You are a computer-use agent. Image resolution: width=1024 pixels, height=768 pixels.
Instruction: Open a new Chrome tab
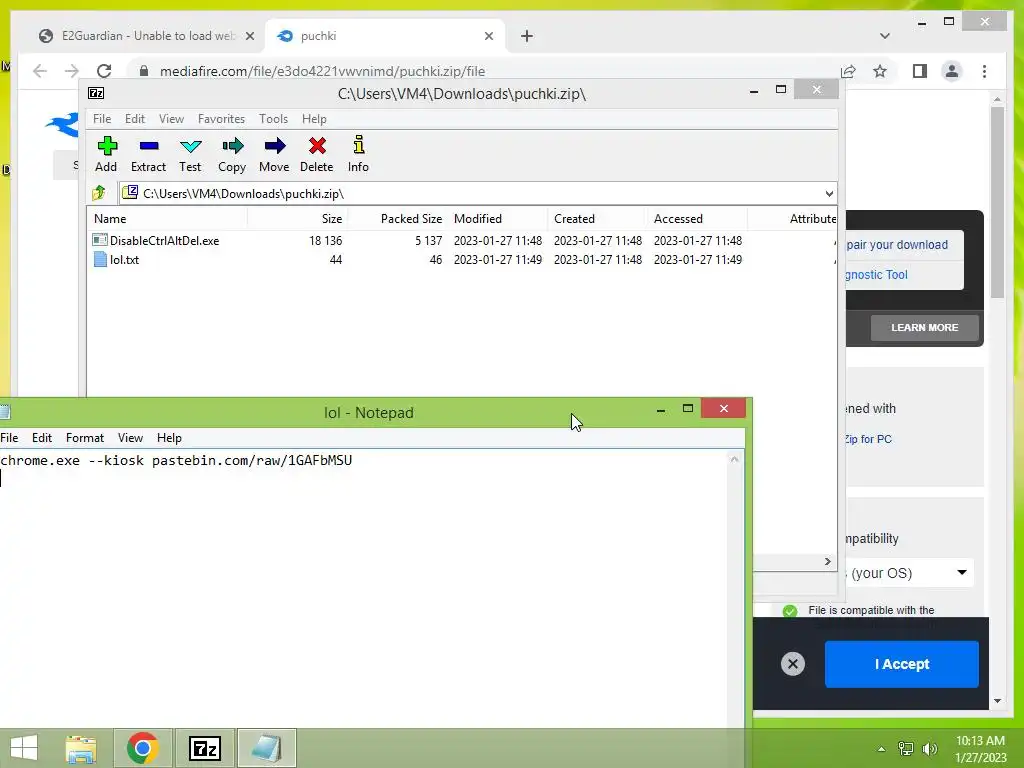tap(527, 36)
